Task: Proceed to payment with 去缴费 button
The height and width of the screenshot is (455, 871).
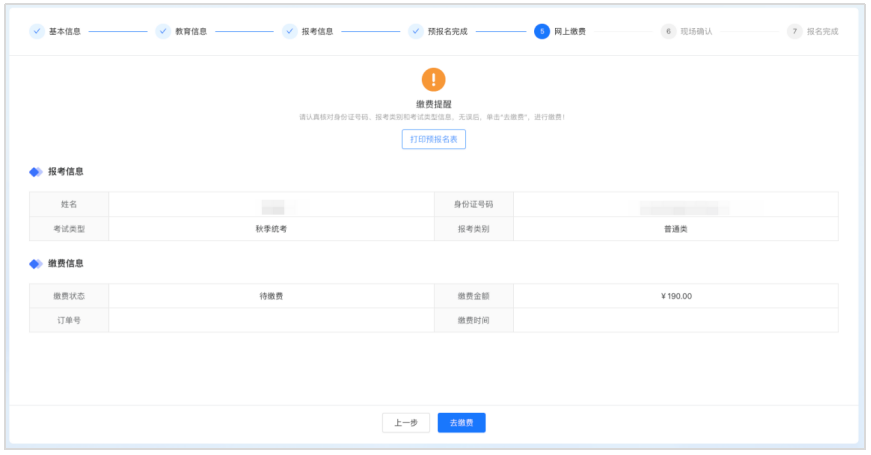Action: click(x=461, y=423)
